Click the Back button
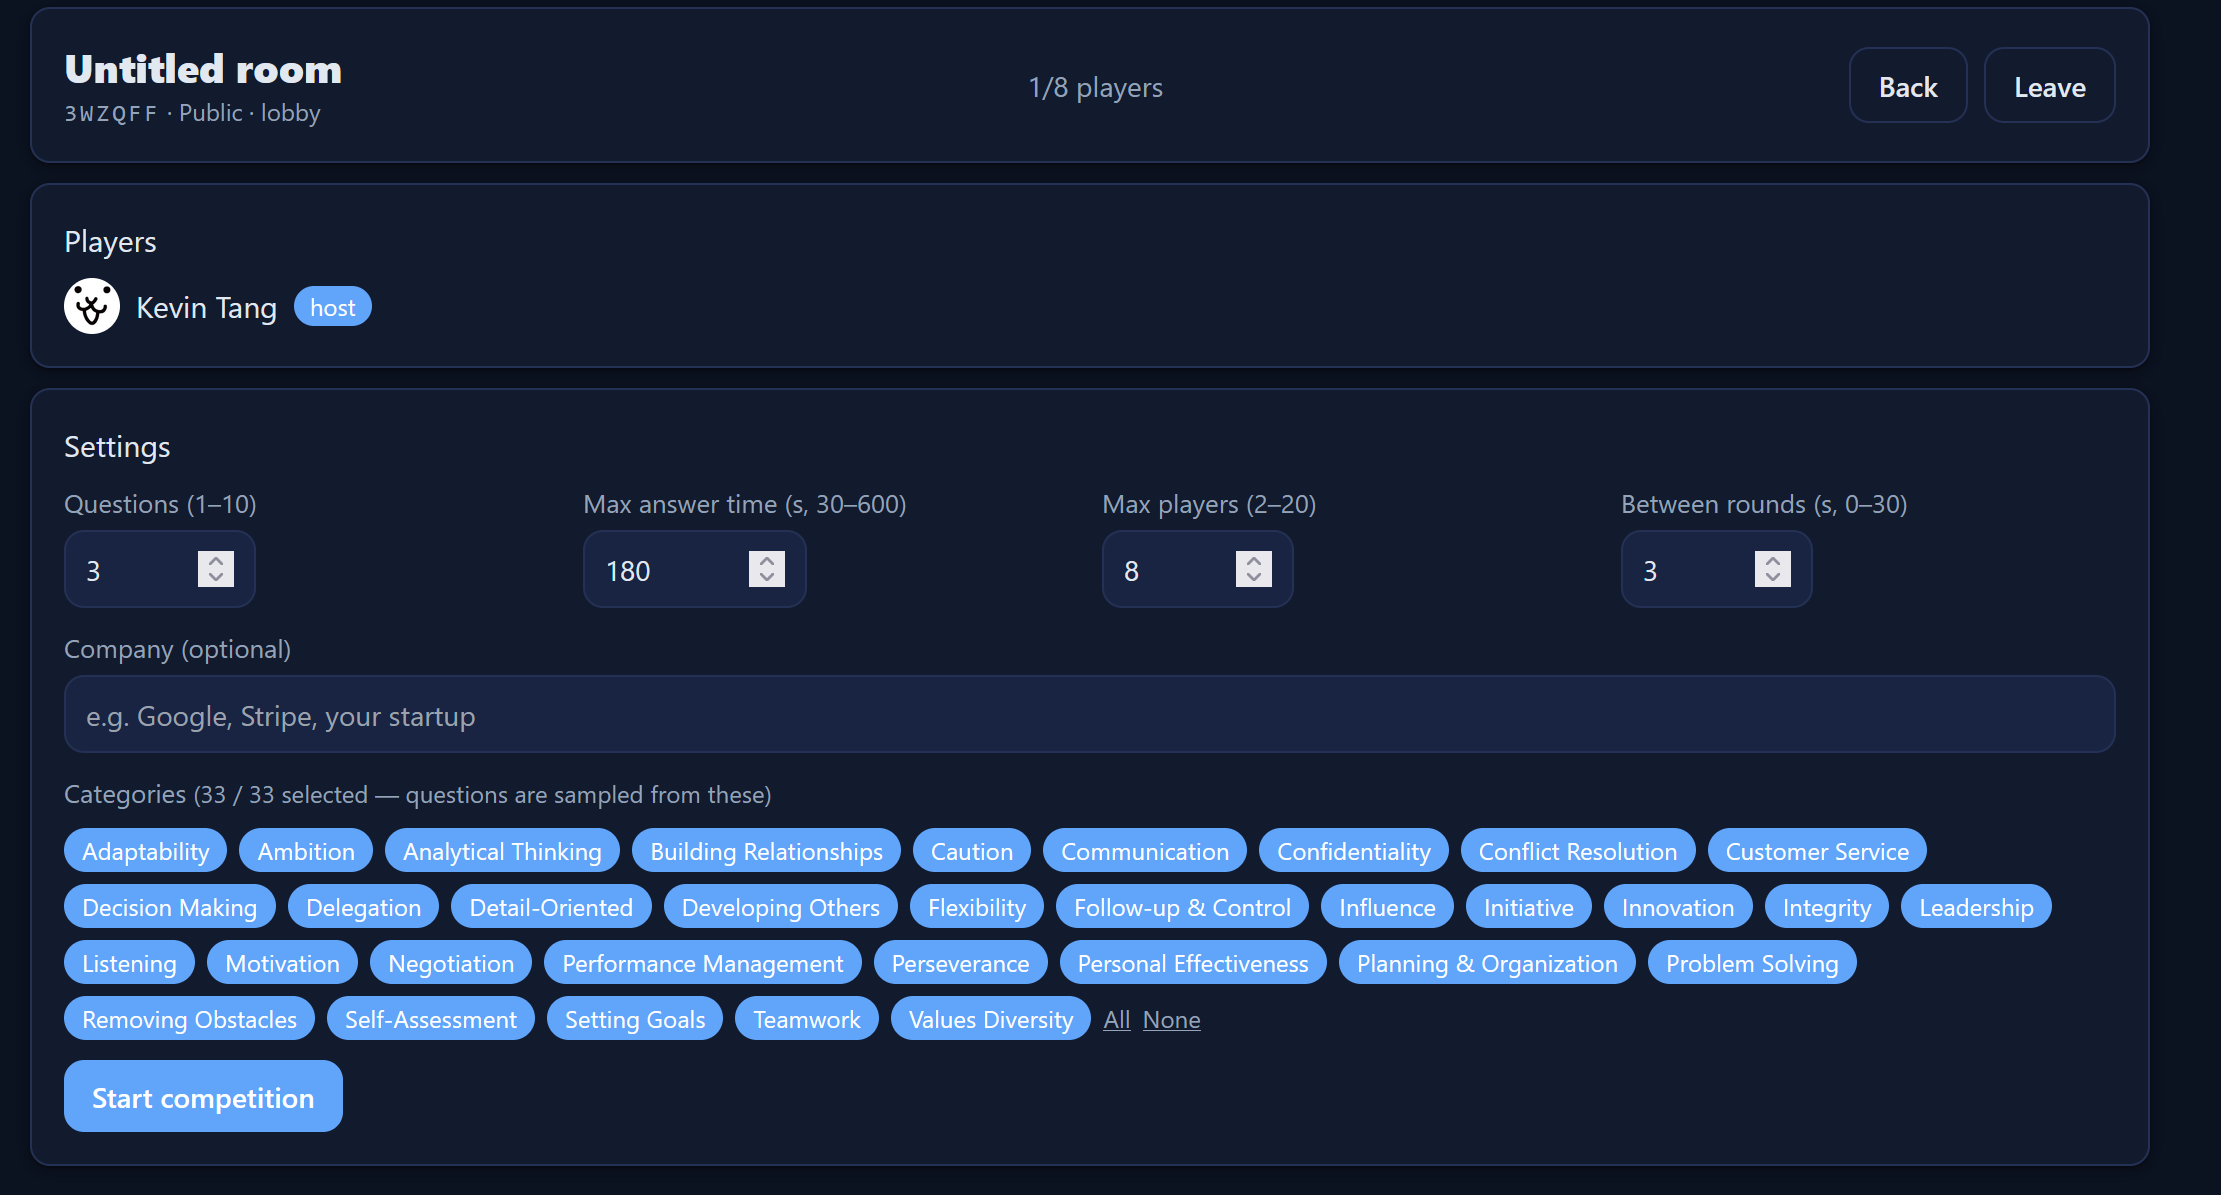 click(x=1907, y=87)
